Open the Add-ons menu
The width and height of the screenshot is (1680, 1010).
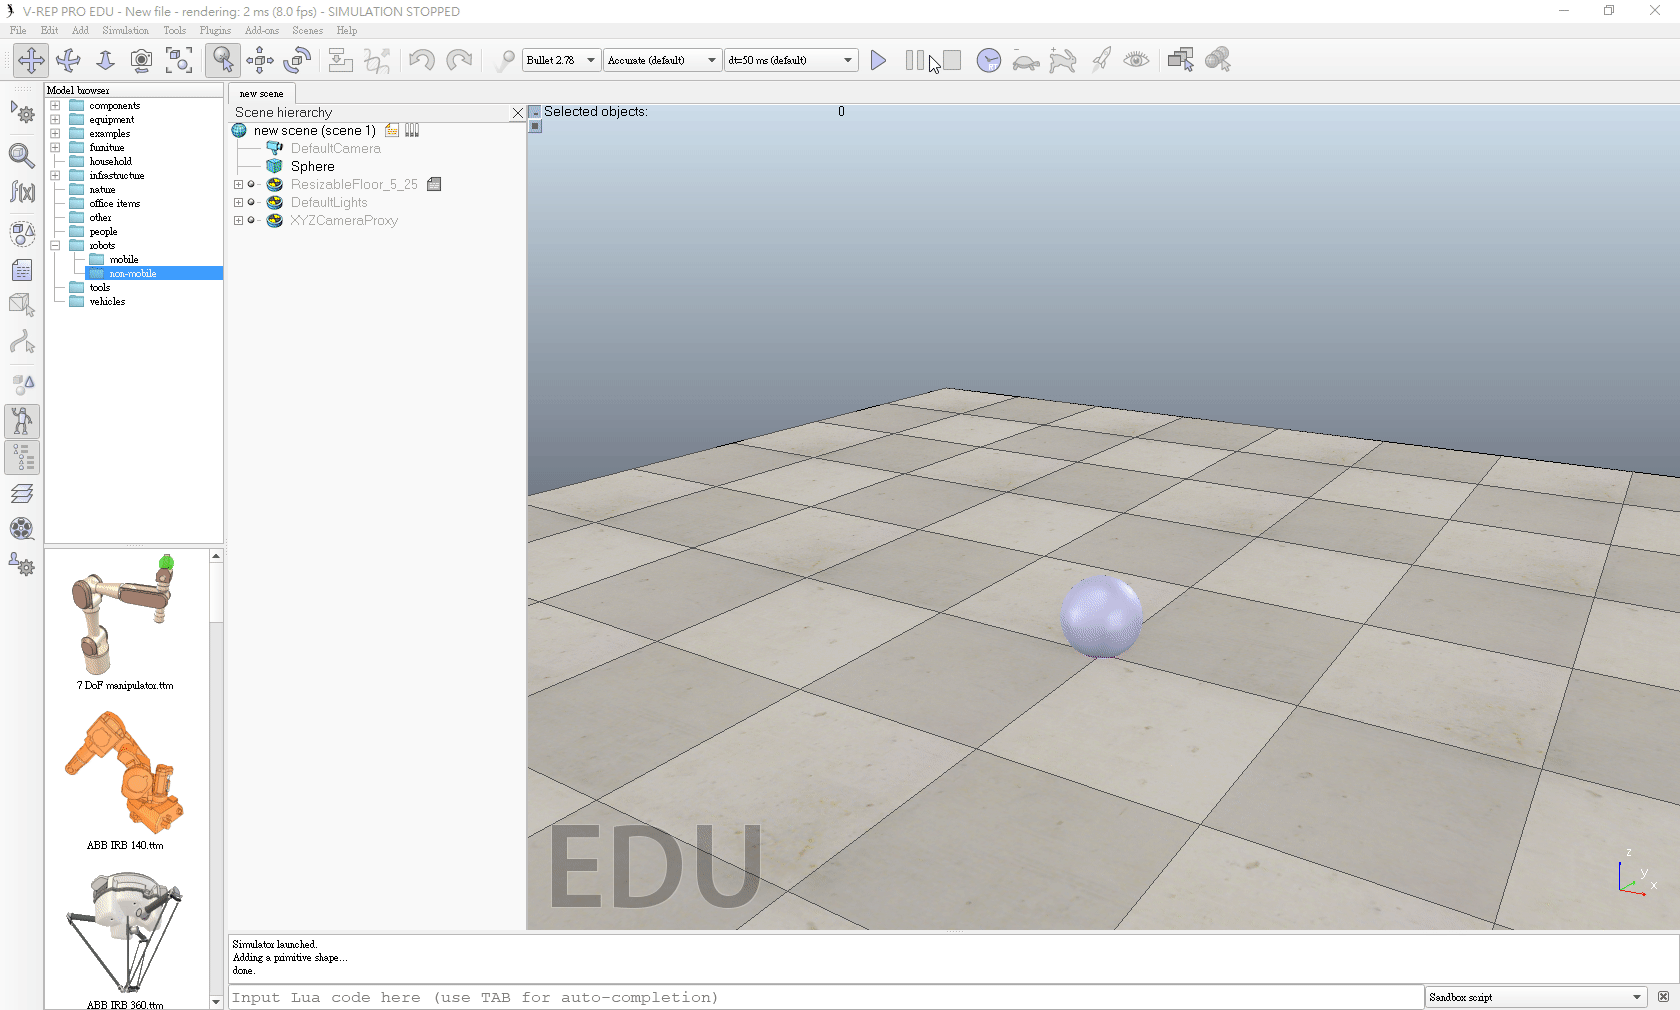[262, 30]
